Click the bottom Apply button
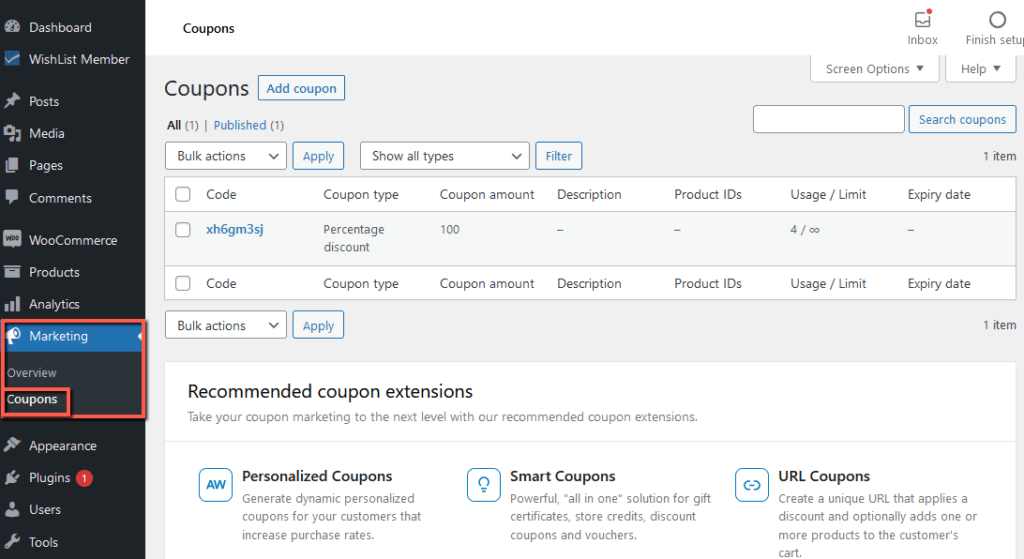The image size is (1024, 559). click(318, 325)
